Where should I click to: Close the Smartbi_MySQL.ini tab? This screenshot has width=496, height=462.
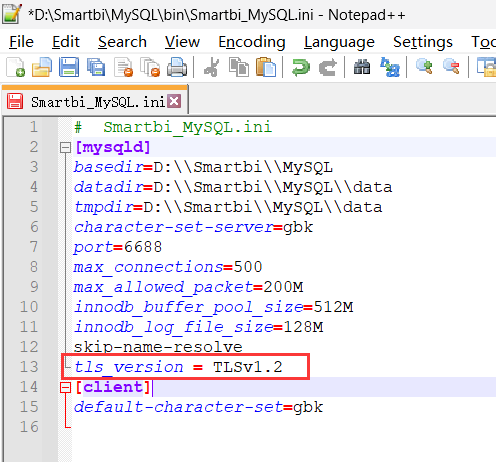point(174,101)
